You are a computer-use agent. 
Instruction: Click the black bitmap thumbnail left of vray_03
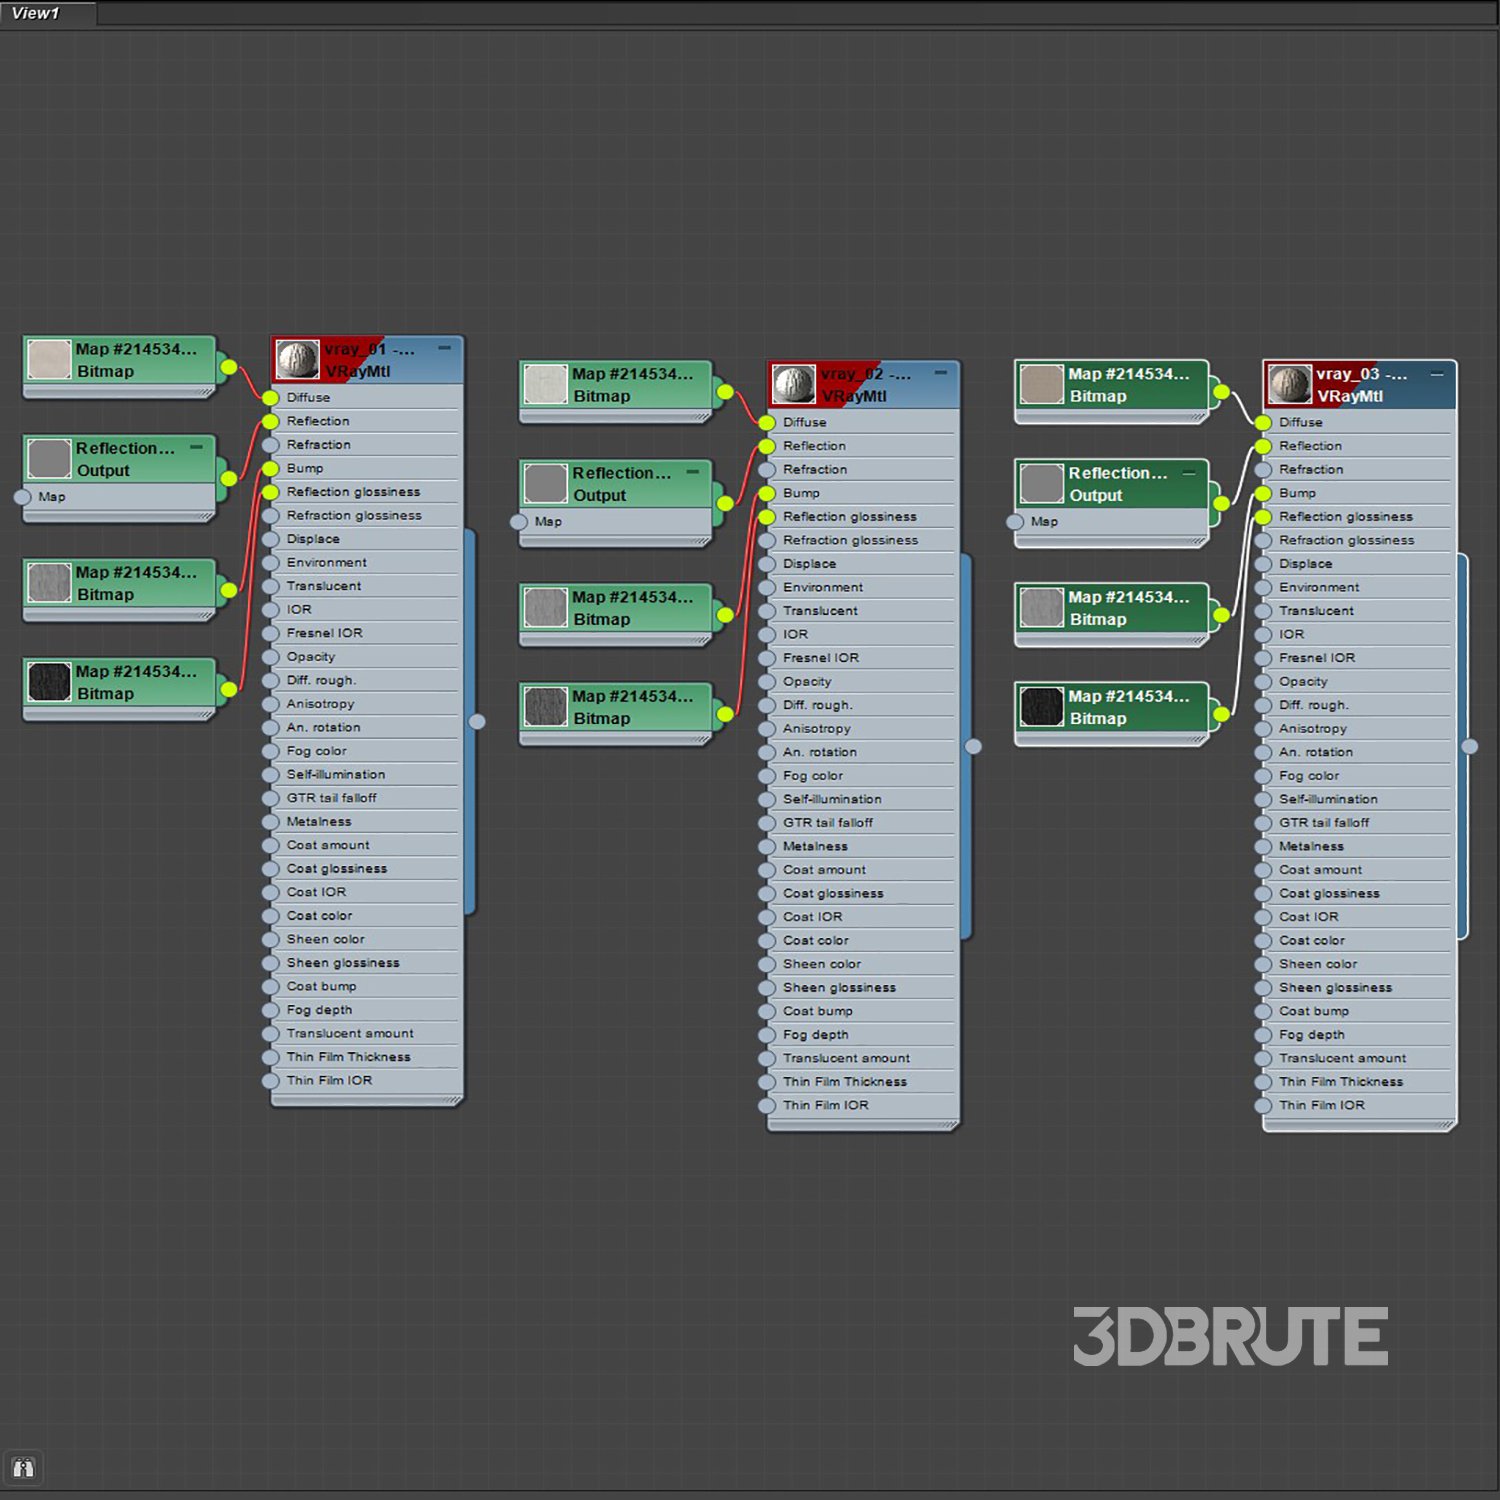tap(1041, 707)
